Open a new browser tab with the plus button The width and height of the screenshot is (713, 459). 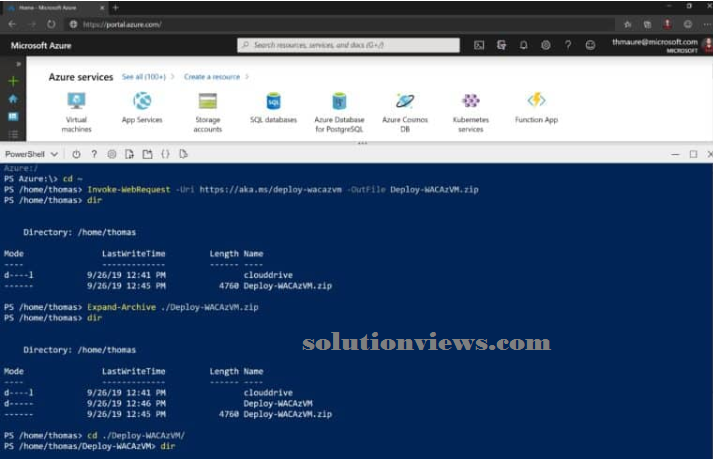pos(115,8)
